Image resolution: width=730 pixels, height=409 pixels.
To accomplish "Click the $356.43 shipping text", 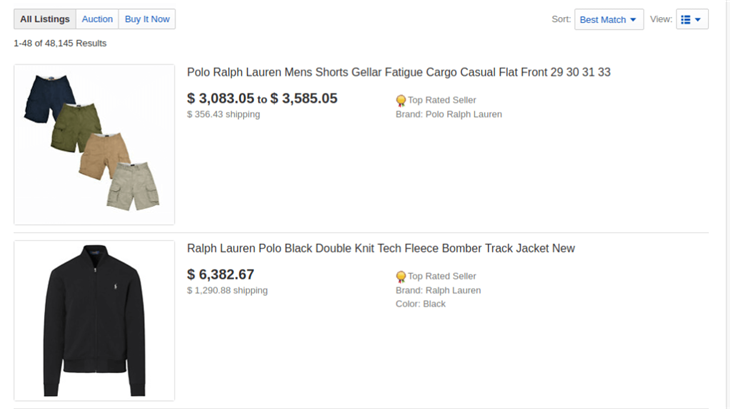I will coord(223,114).
